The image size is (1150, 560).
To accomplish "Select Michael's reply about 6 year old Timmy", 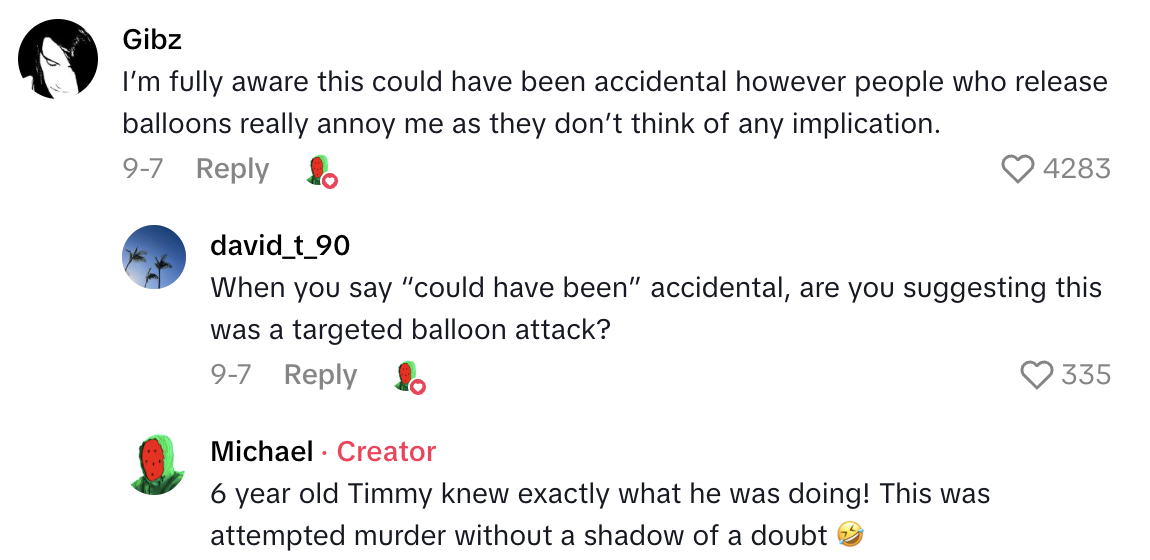I will pos(600,514).
